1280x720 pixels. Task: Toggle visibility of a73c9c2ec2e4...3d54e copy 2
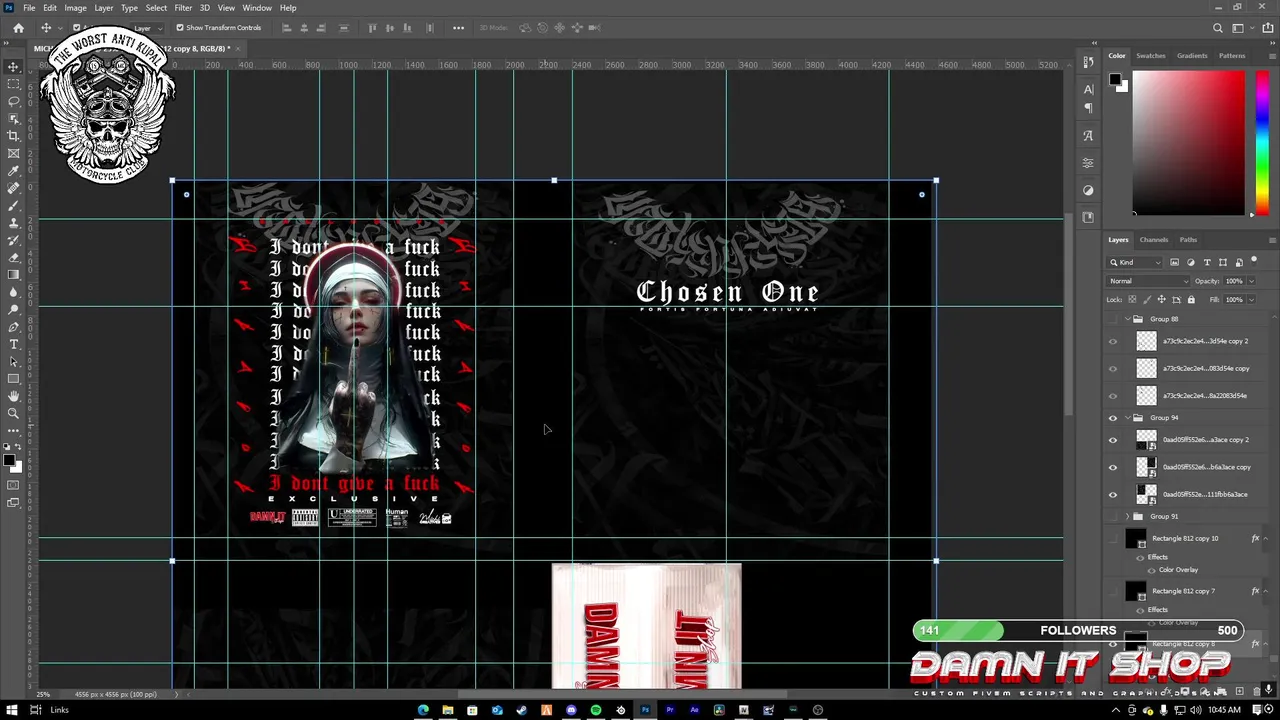1113,341
